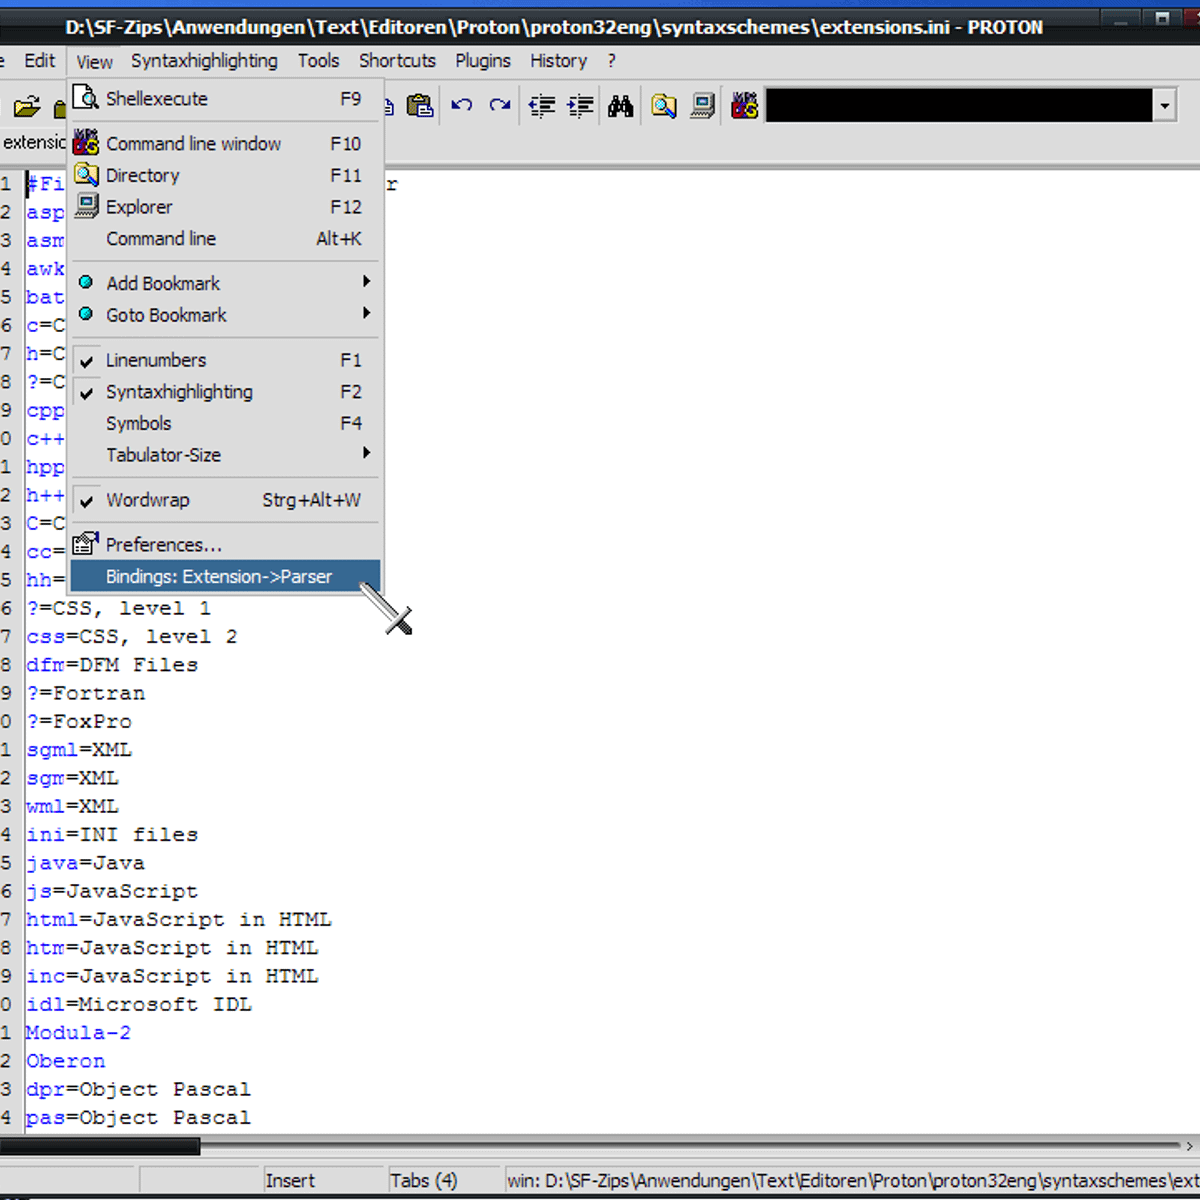Click the Directory toolbar icon with magnifier
Viewport: 1200px width, 1200px height.
pyautogui.click(x=663, y=105)
